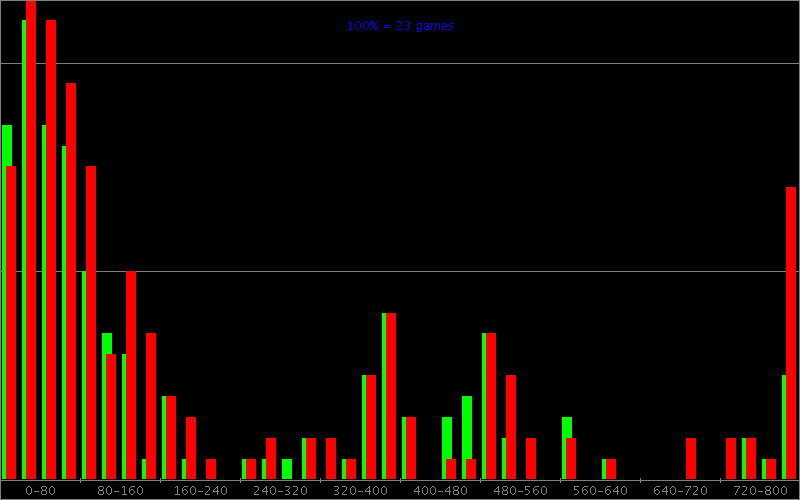Click the '0-80' axis label
This screenshot has width=800, height=500.
click(40, 491)
